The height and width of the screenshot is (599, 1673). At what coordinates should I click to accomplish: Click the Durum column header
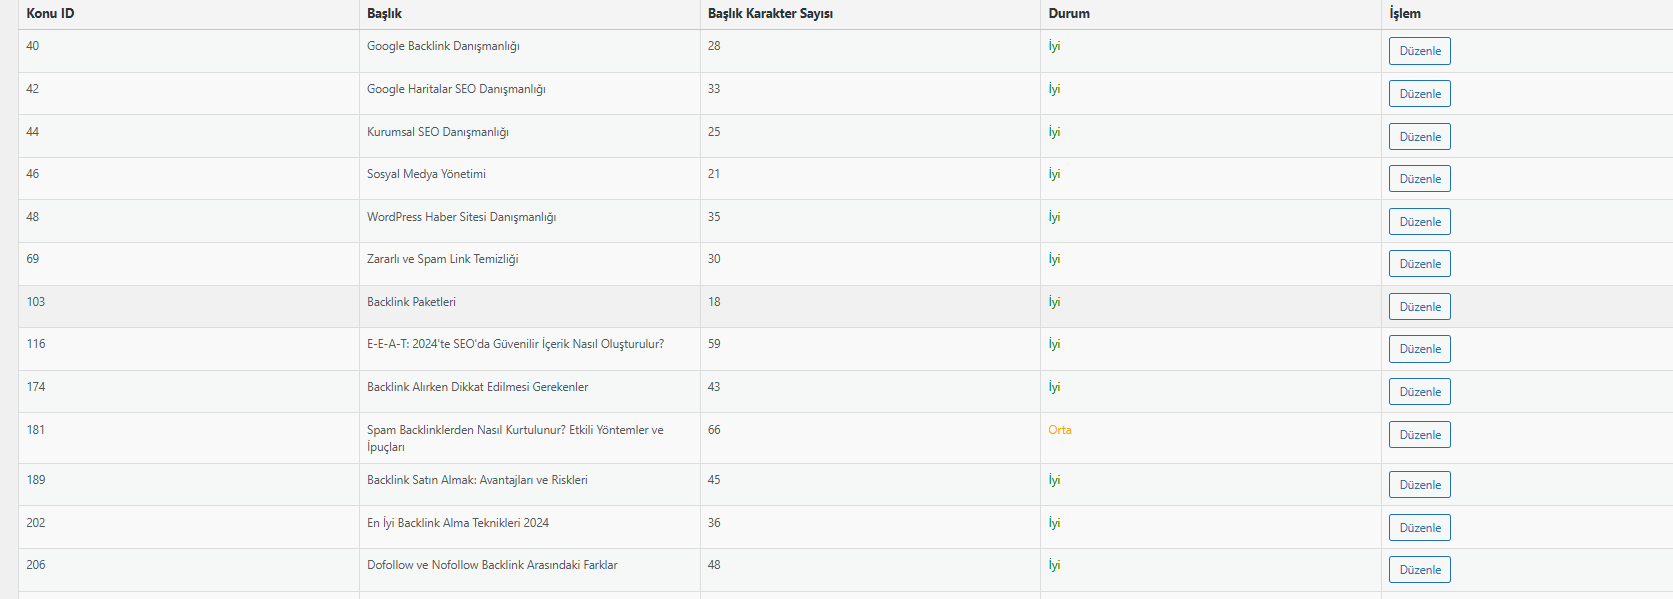1069,13
